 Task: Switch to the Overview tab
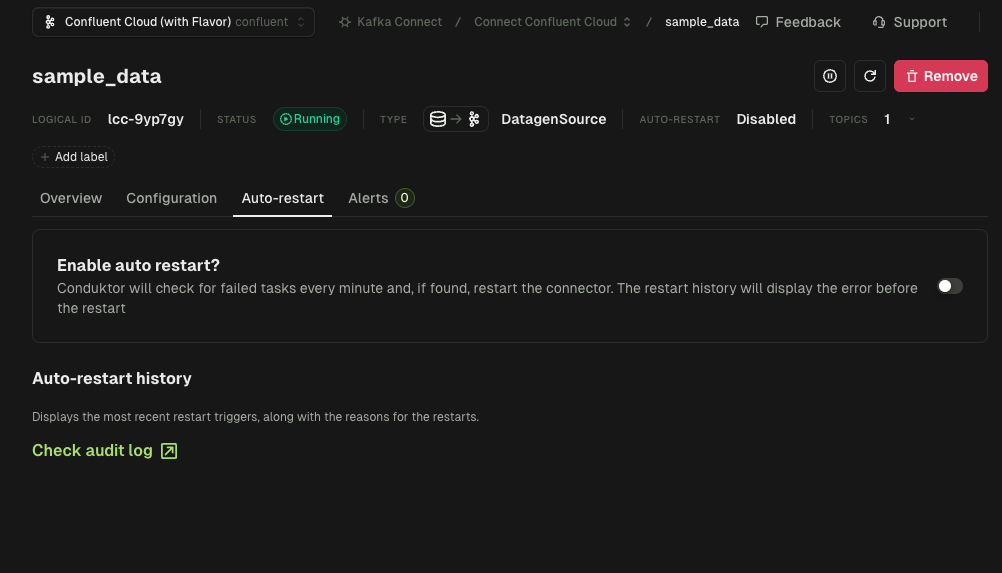pos(71,198)
